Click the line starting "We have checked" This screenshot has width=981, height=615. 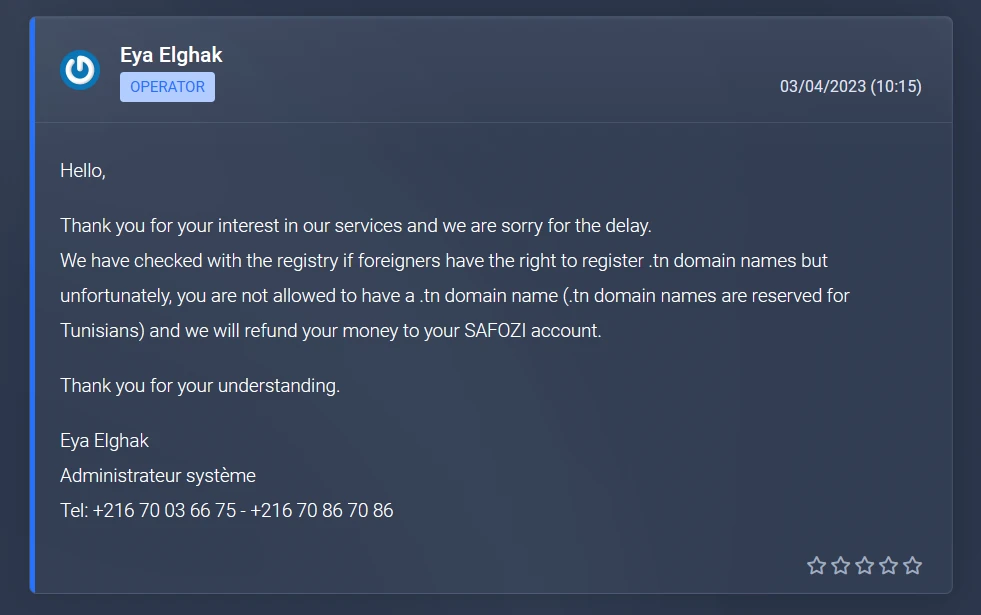(444, 260)
